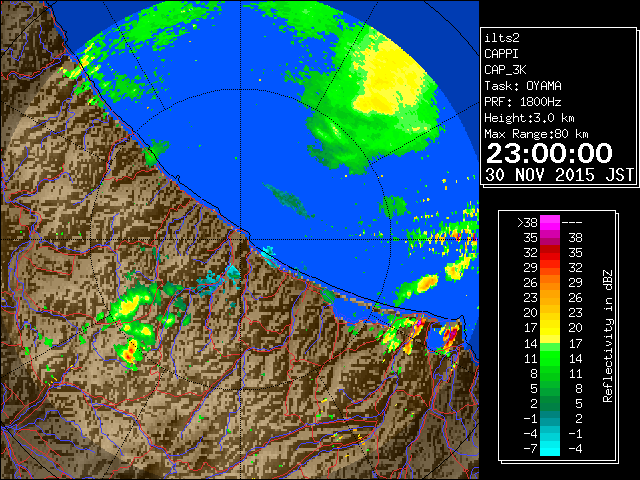
Task: Click the '-7' legend label
Action: [x=530, y=449]
